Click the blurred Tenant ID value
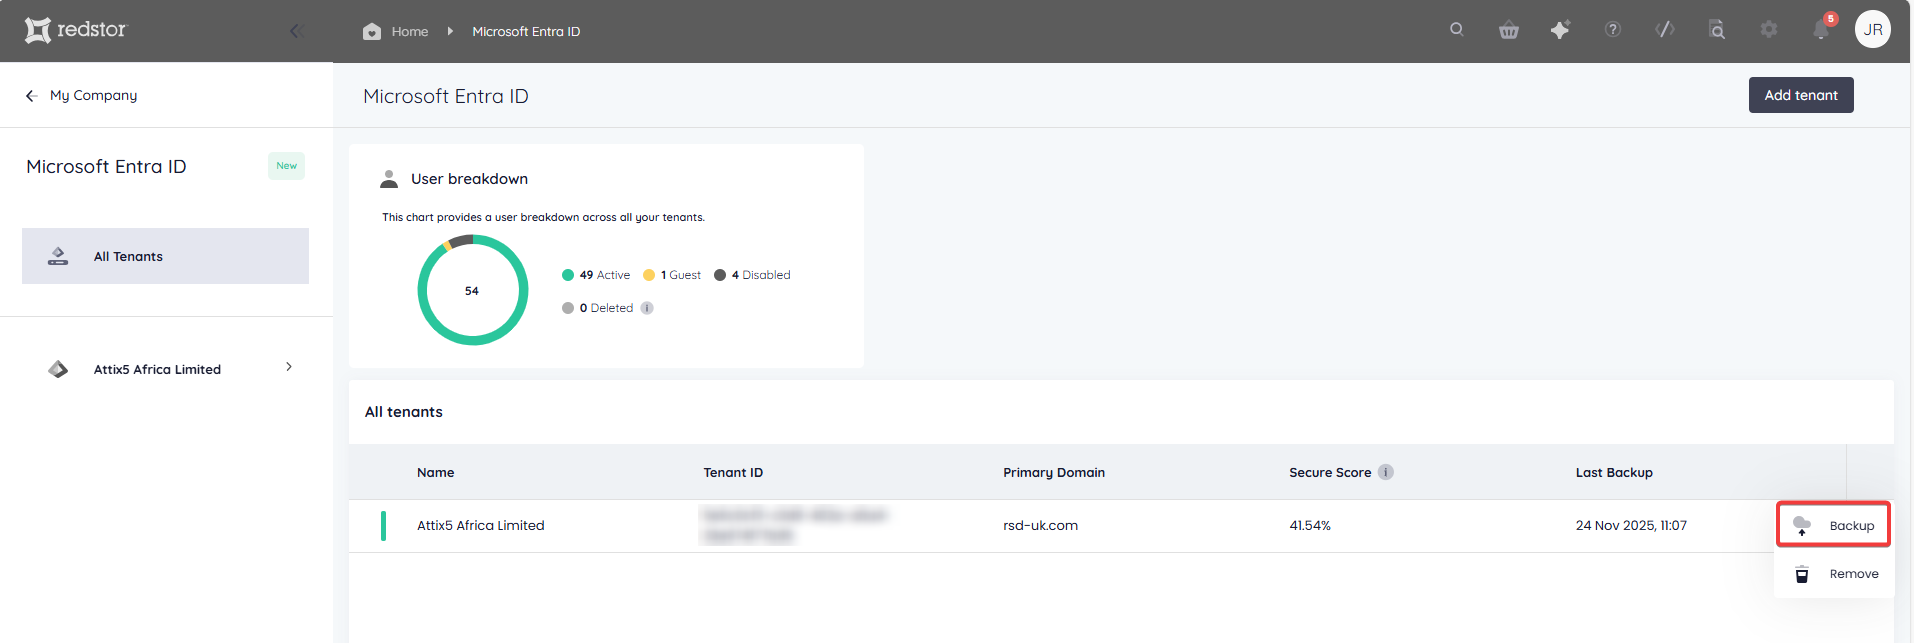This screenshot has height=643, width=1914. pos(794,525)
